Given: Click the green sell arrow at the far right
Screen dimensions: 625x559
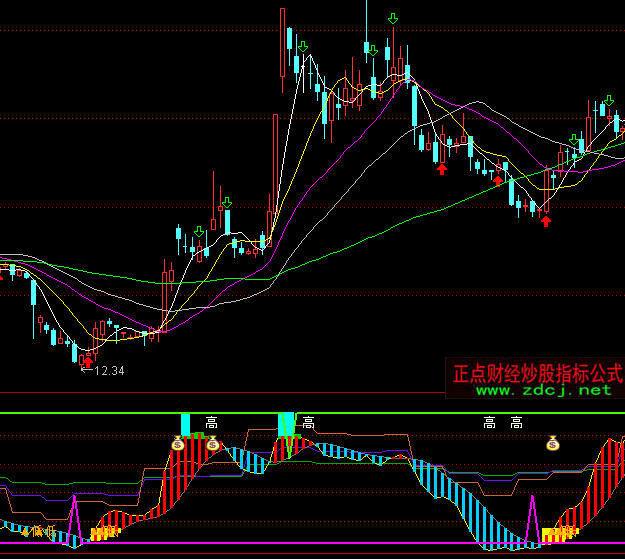Looking at the screenshot, I should pyautogui.click(x=608, y=100).
